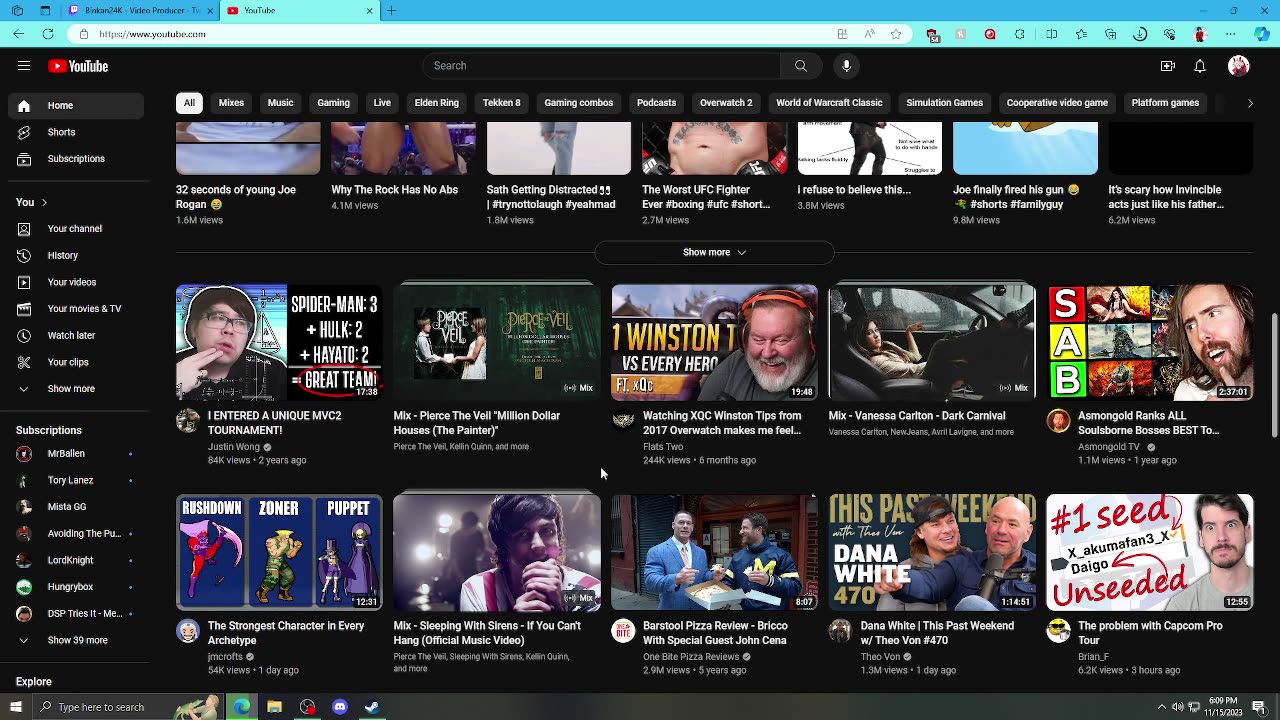Open Justin Wong channel avatar
Viewport: 1280px width, 720px height.
pyautogui.click(x=188, y=421)
